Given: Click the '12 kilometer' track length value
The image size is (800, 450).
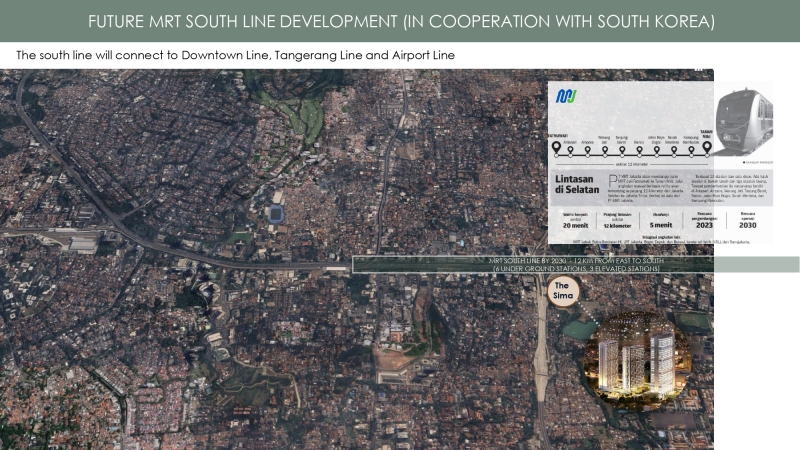Looking at the screenshot, I should tap(617, 226).
